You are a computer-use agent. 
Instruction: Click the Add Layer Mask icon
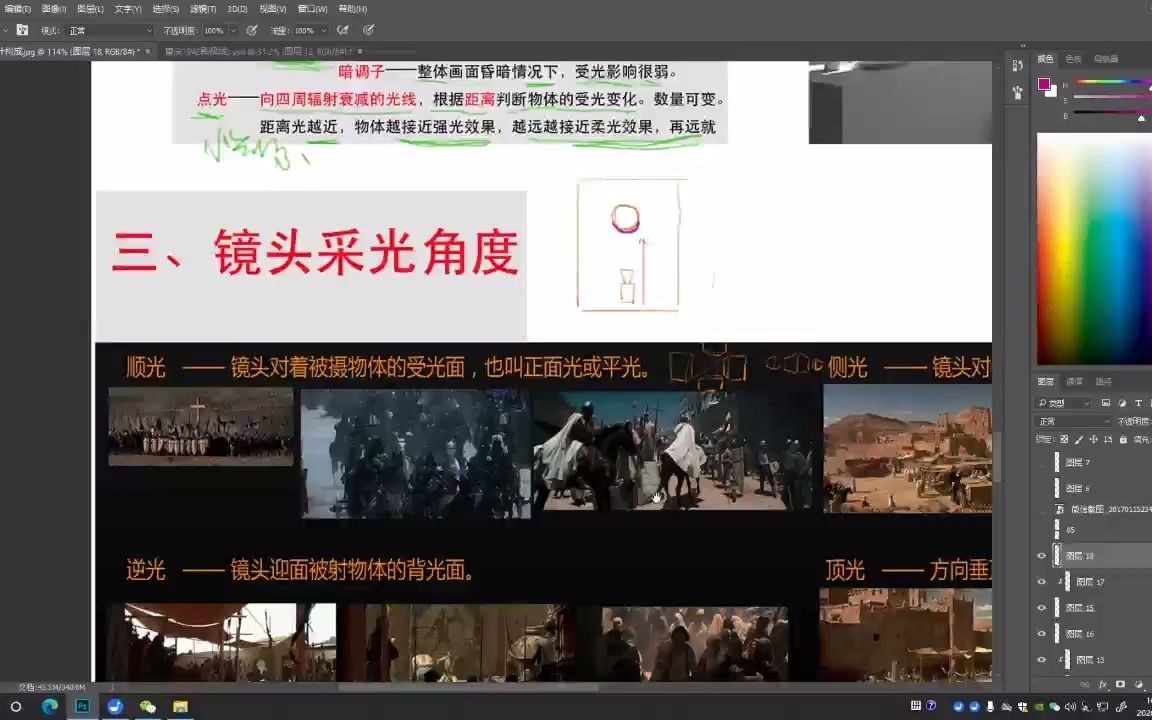[x=1120, y=684]
